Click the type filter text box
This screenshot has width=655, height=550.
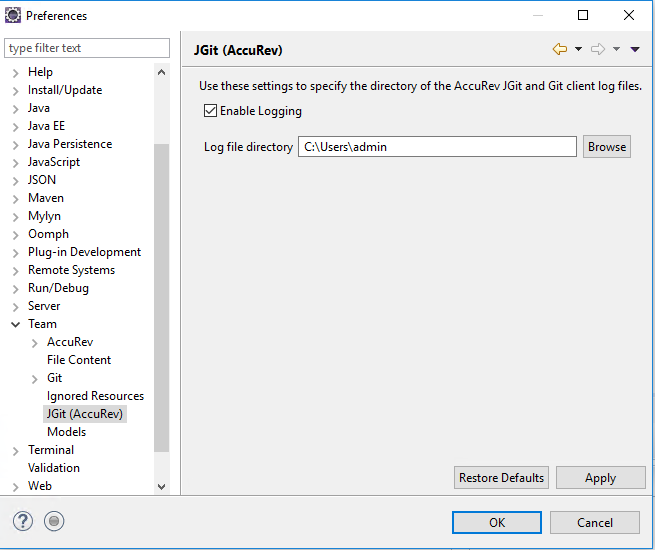click(88, 48)
